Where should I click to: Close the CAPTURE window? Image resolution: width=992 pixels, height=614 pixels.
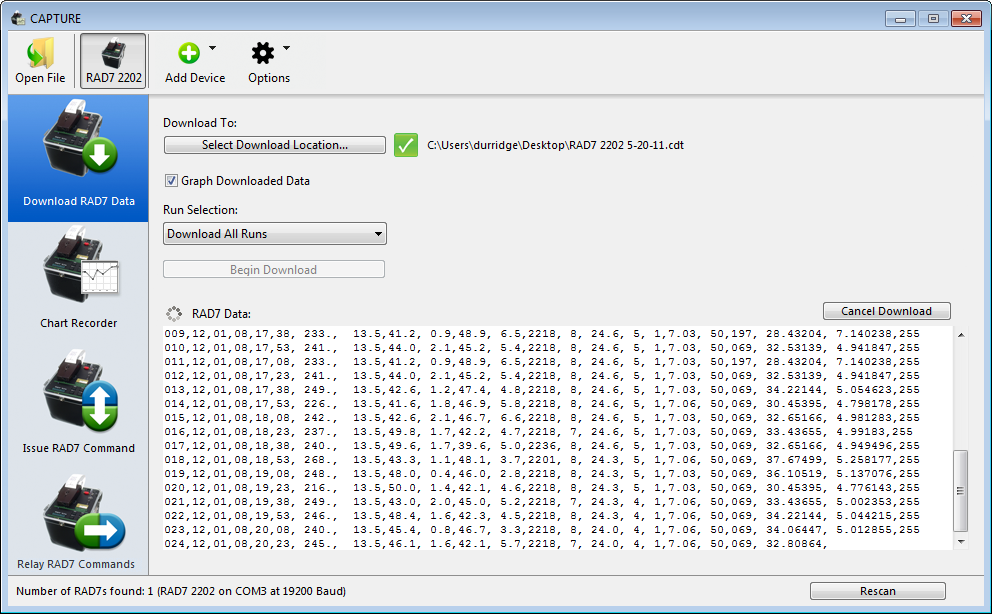pos(966,19)
